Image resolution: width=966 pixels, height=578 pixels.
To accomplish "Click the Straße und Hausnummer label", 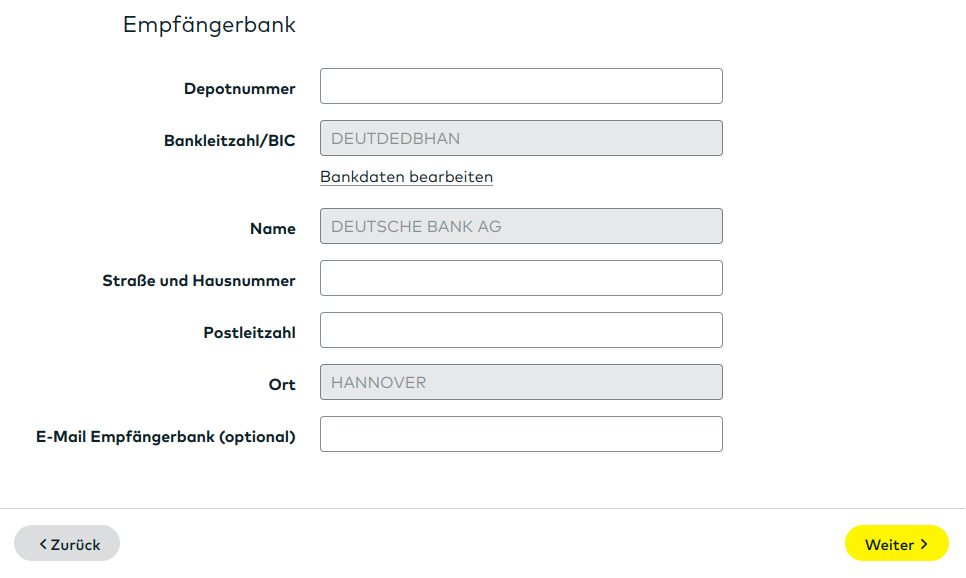I will (198, 281).
